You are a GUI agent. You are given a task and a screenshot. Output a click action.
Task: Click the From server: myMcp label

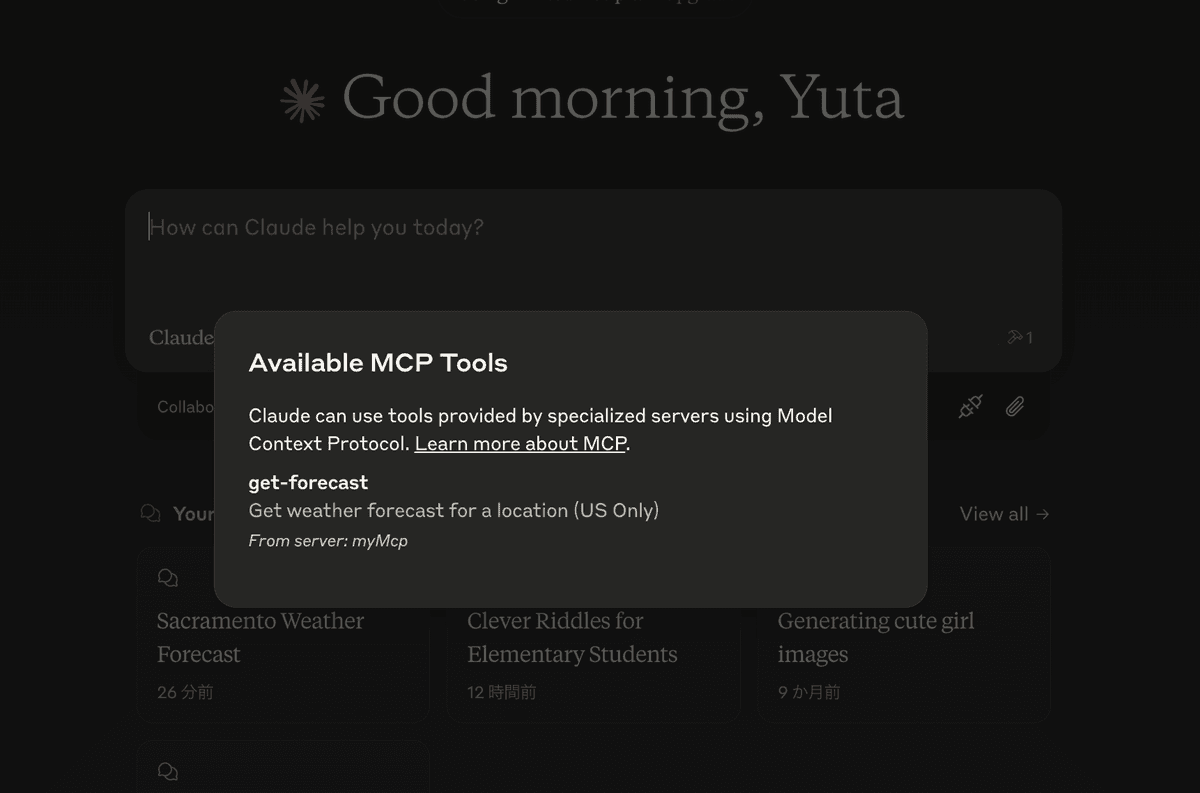coord(328,541)
